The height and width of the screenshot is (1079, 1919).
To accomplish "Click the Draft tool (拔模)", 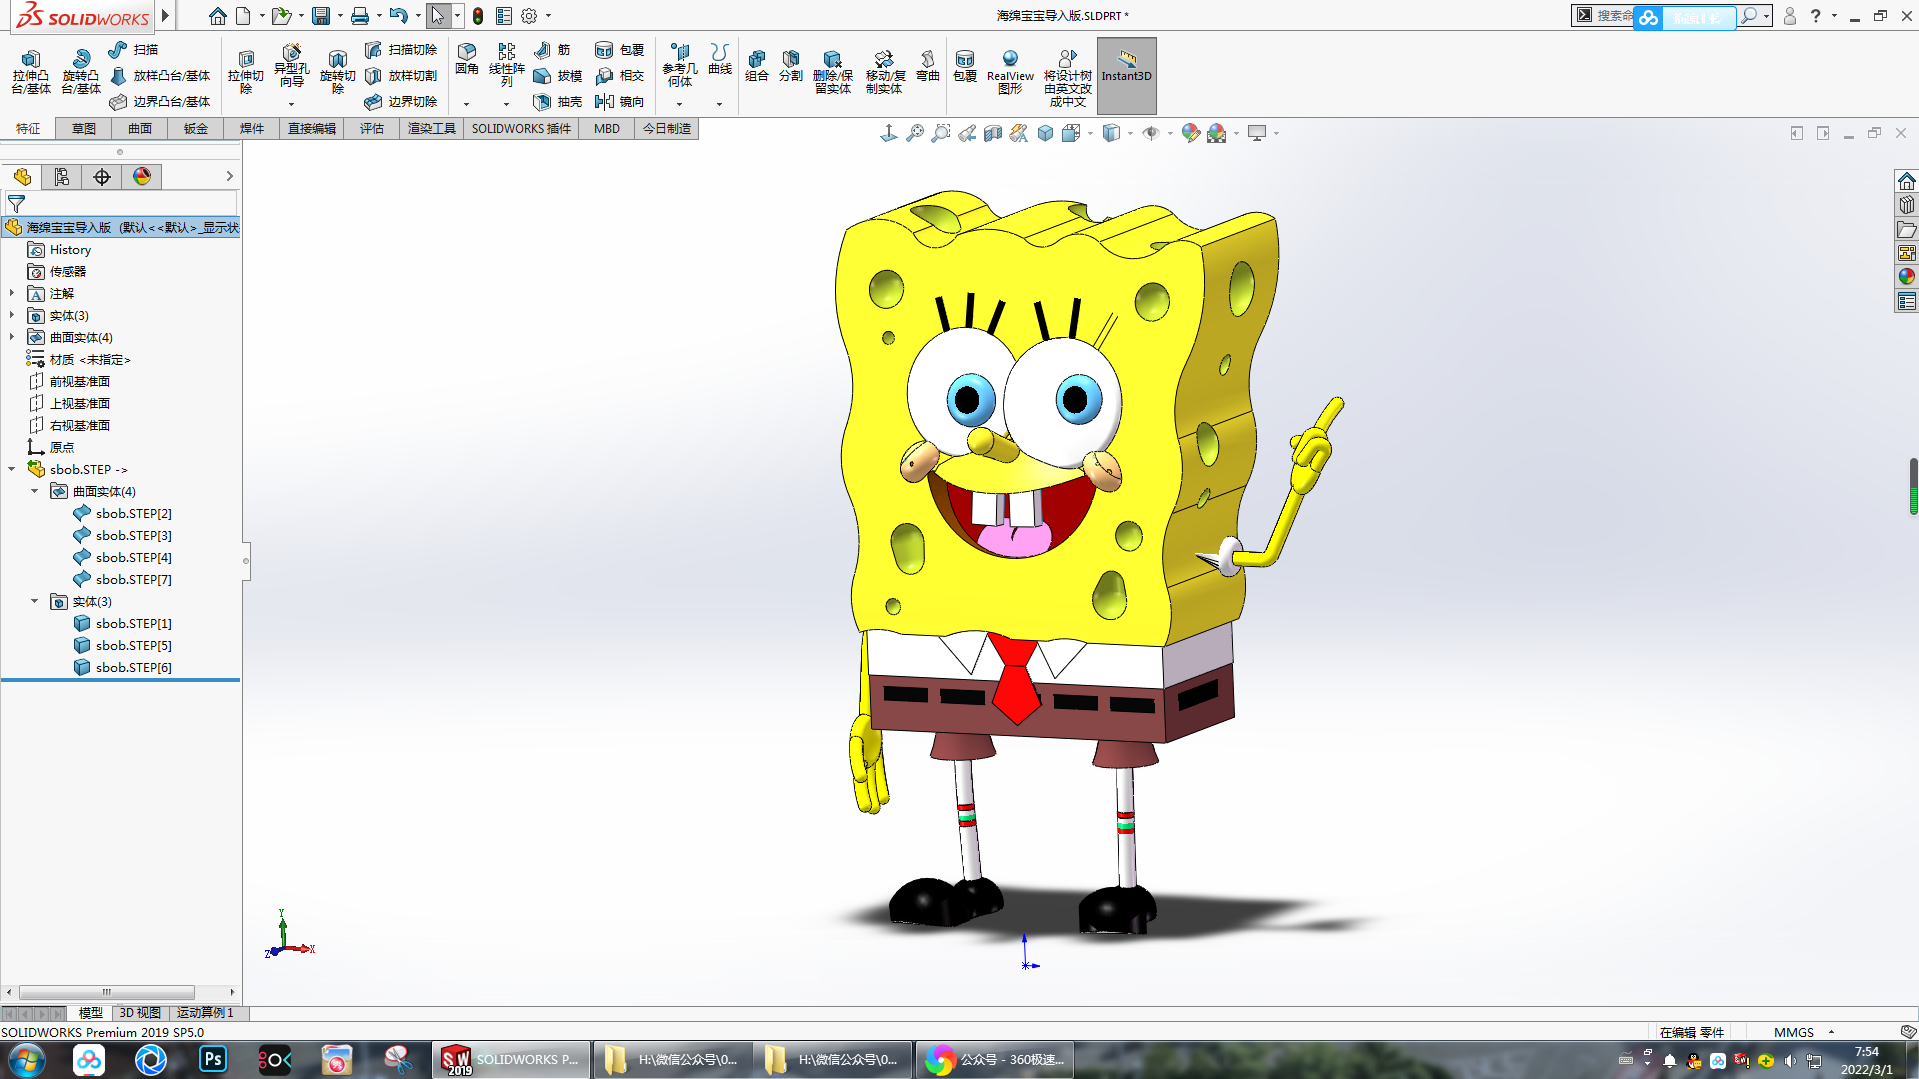I will (x=557, y=75).
